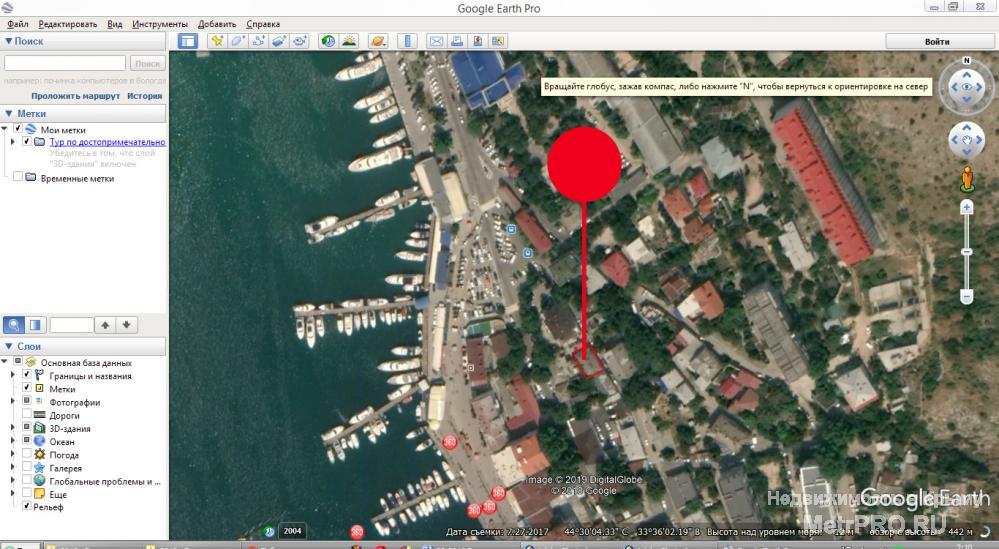999x549 pixels.
Task: Click into the search input field
Action: pos(65,63)
